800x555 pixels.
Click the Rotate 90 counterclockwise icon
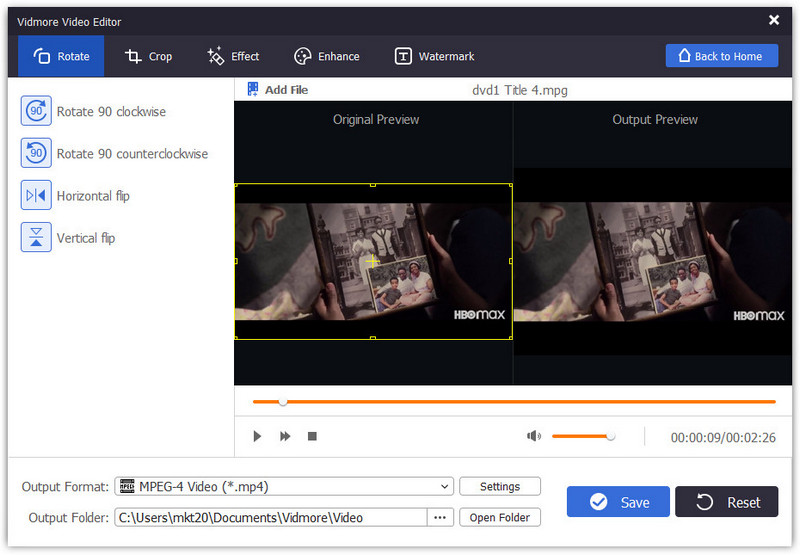pyautogui.click(x=36, y=153)
